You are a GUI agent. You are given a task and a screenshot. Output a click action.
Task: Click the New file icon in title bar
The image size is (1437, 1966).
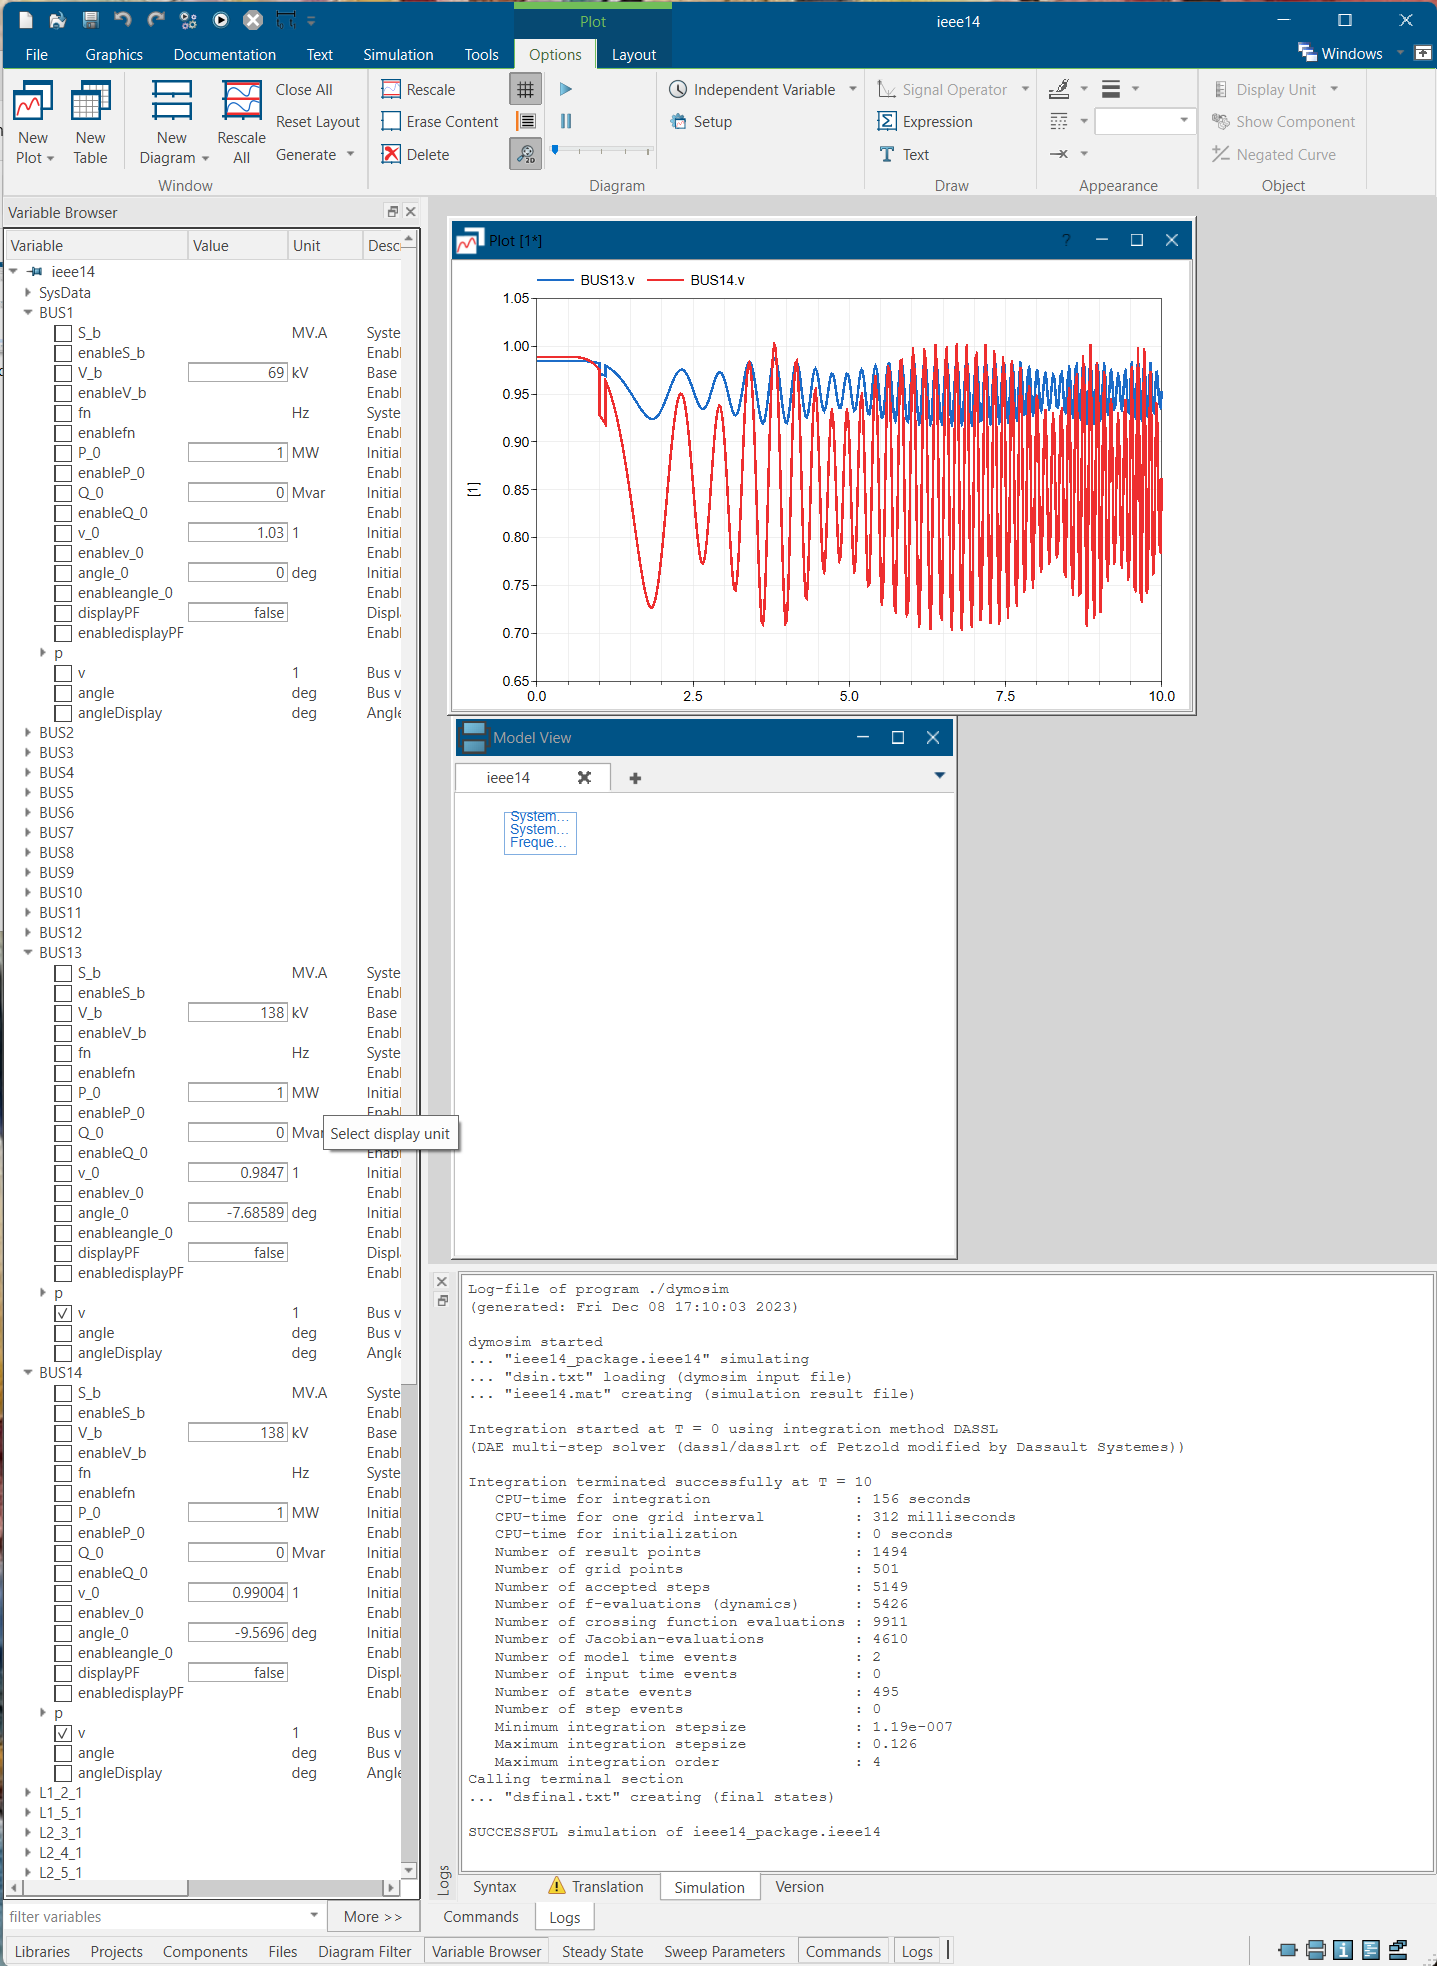click(x=26, y=20)
